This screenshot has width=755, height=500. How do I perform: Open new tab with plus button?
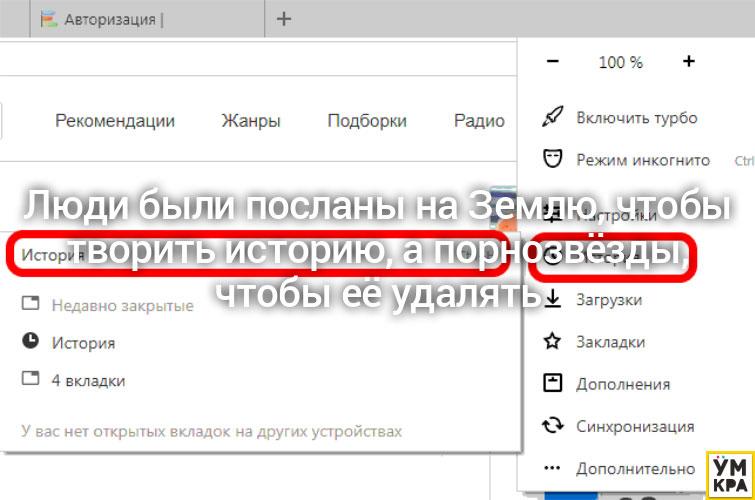[284, 19]
